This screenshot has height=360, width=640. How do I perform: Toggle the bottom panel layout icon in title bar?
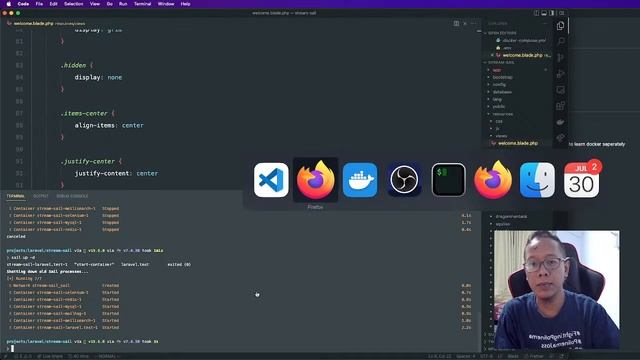coord(544,13)
